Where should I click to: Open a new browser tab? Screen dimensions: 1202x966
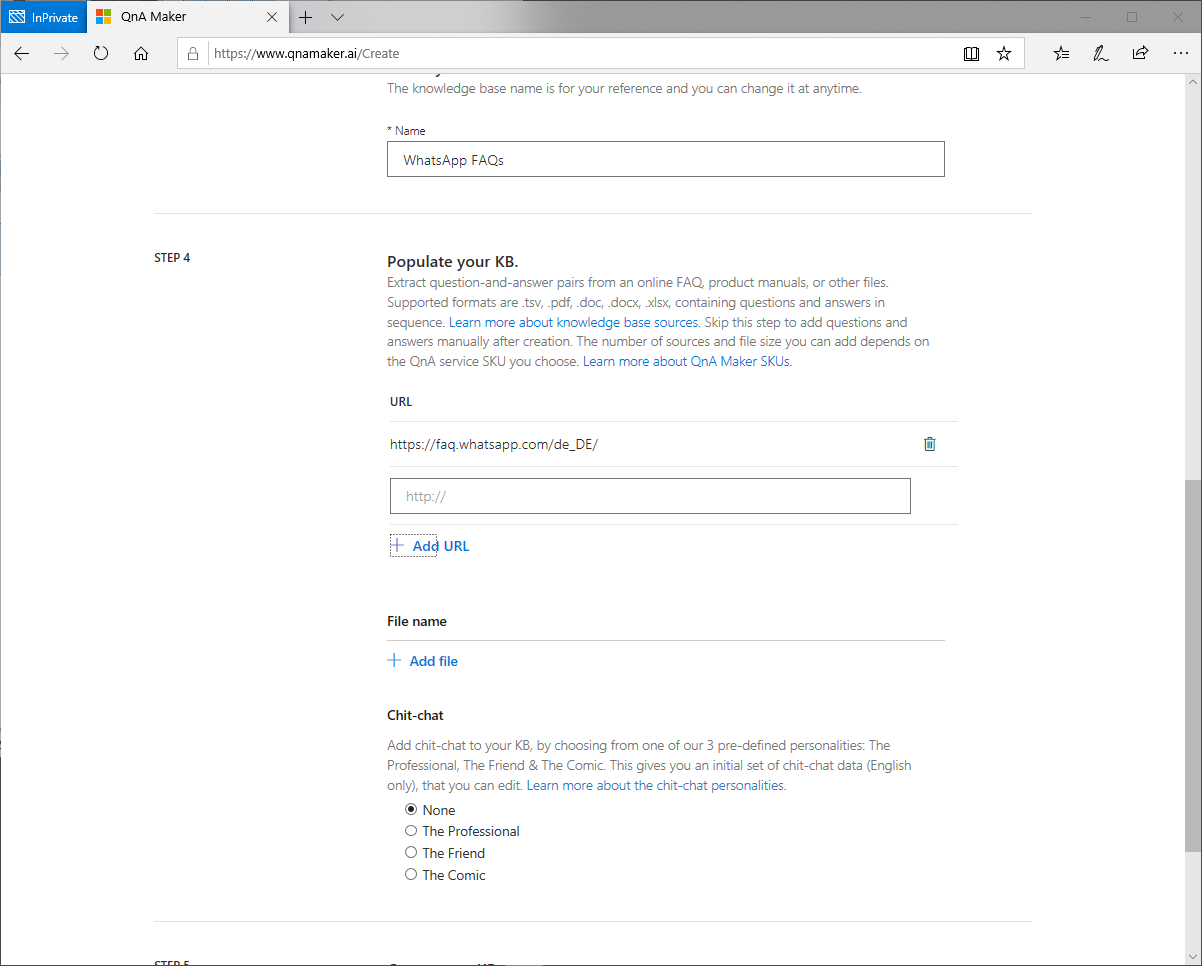(x=306, y=17)
